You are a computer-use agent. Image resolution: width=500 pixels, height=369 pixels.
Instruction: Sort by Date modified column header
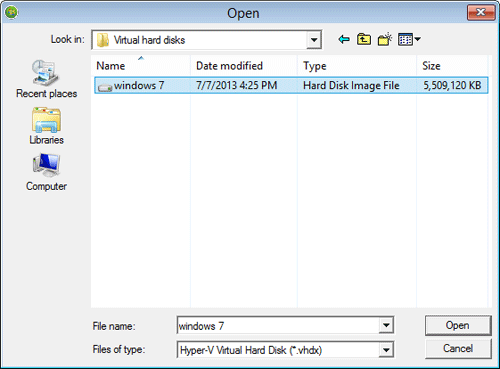[244, 66]
